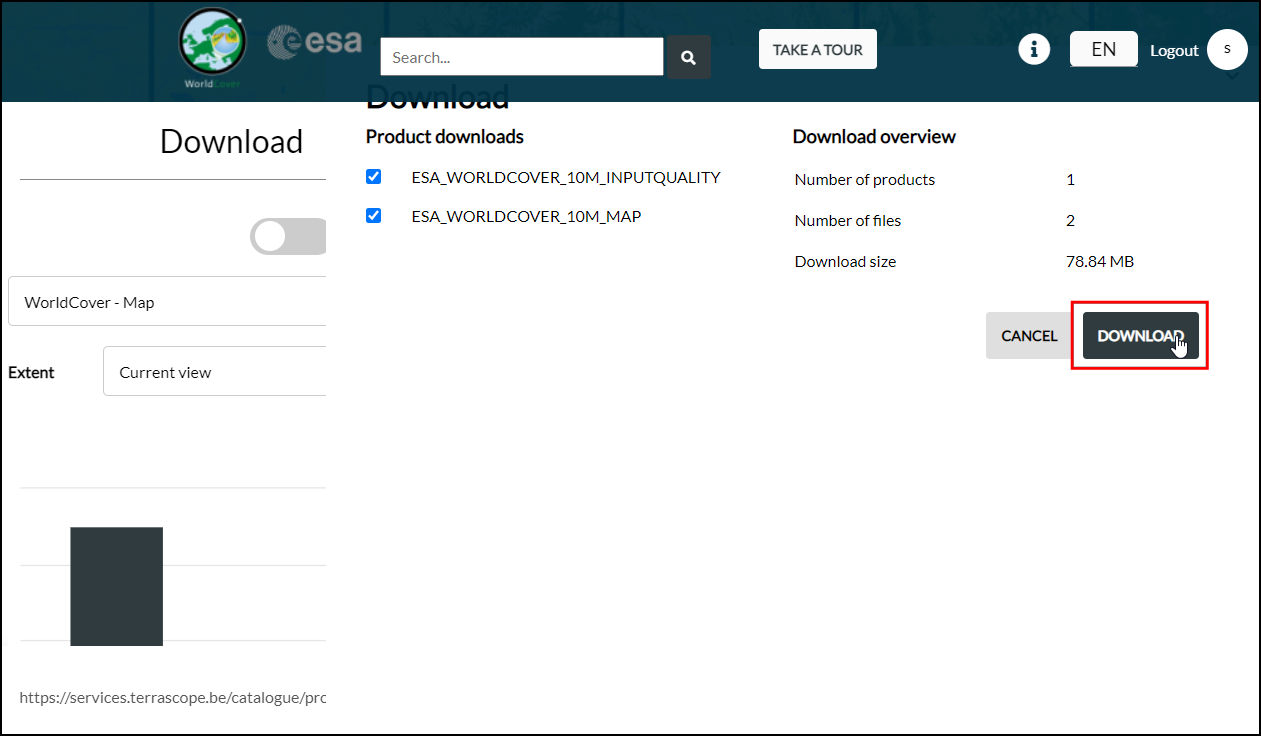Expand the chevron below the user avatar
Image resolution: width=1261 pixels, height=736 pixels.
coord(1232,76)
